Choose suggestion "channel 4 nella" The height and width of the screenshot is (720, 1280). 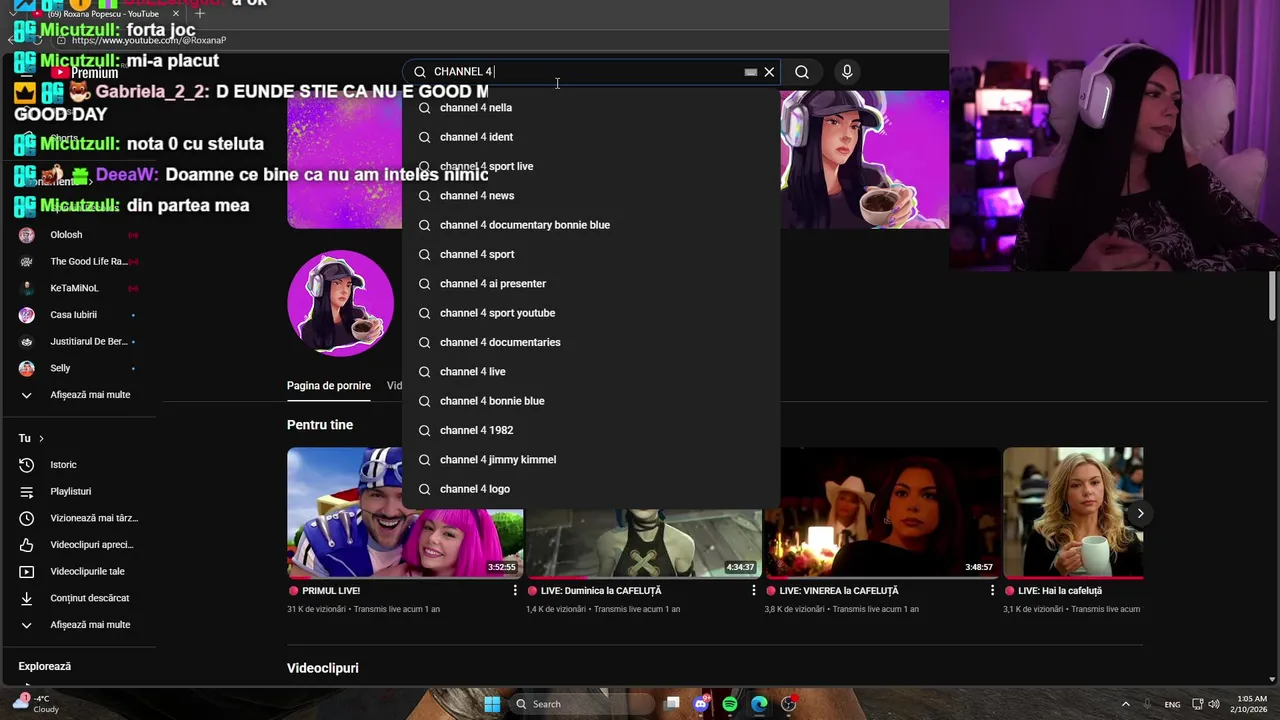click(x=590, y=108)
